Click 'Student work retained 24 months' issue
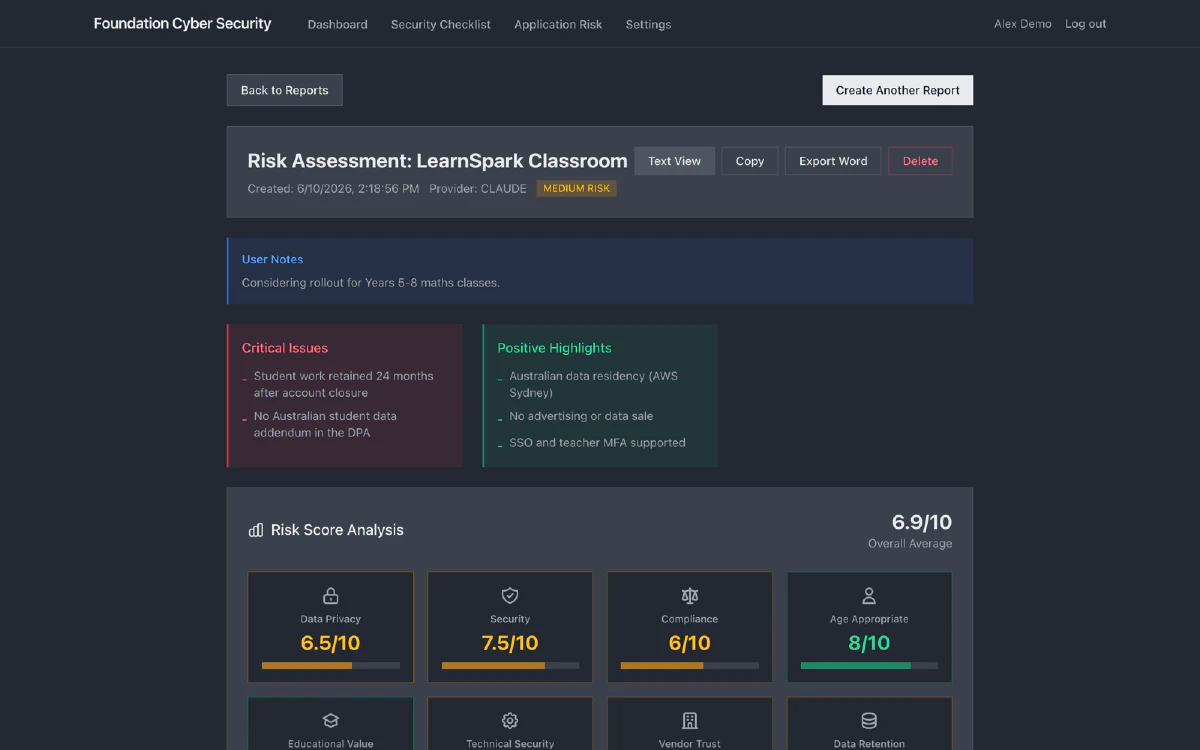The width and height of the screenshot is (1200, 750). pyautogui.click(x=344, y=384)
